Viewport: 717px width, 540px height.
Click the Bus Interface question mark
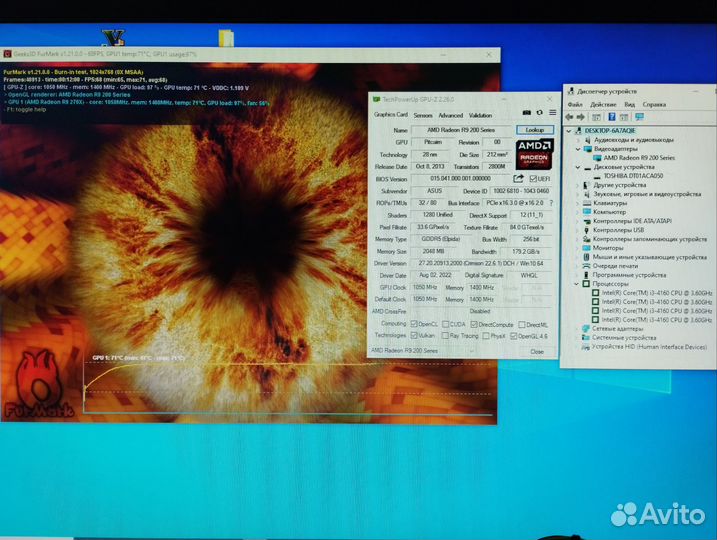click(x=551, y=203)
